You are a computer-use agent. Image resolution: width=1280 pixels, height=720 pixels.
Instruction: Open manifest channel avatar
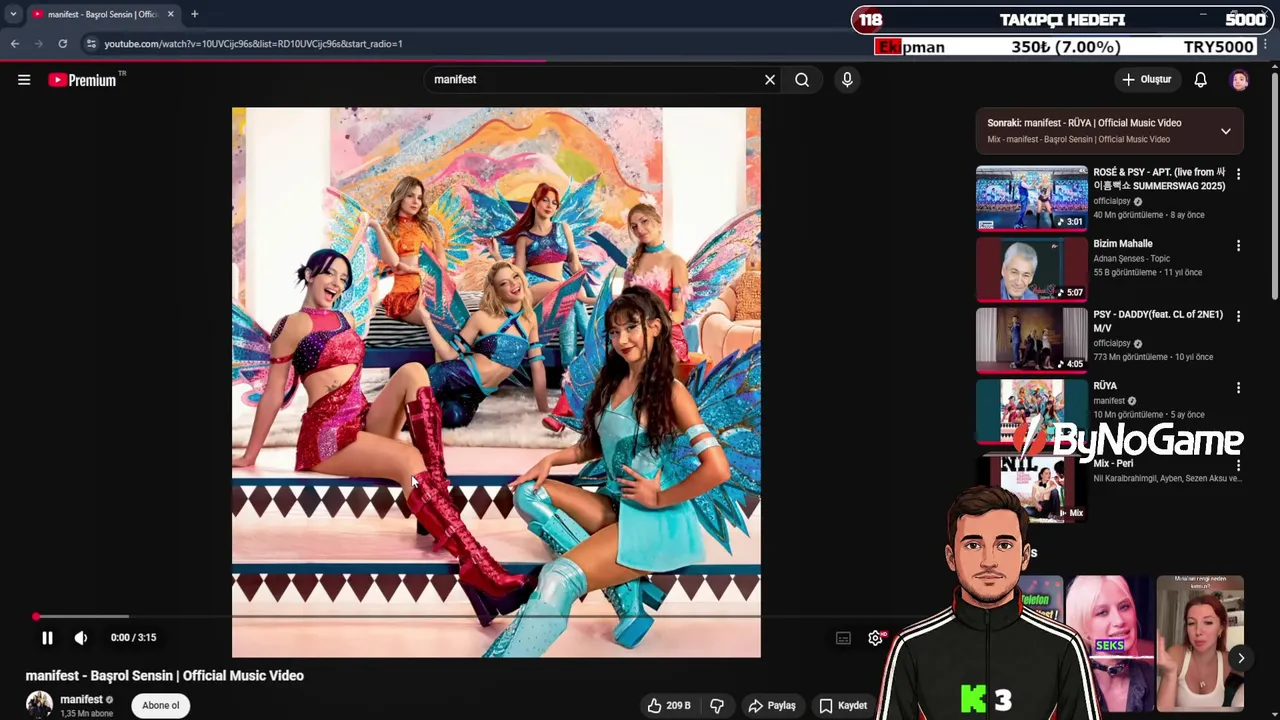(x=39, y=704)
